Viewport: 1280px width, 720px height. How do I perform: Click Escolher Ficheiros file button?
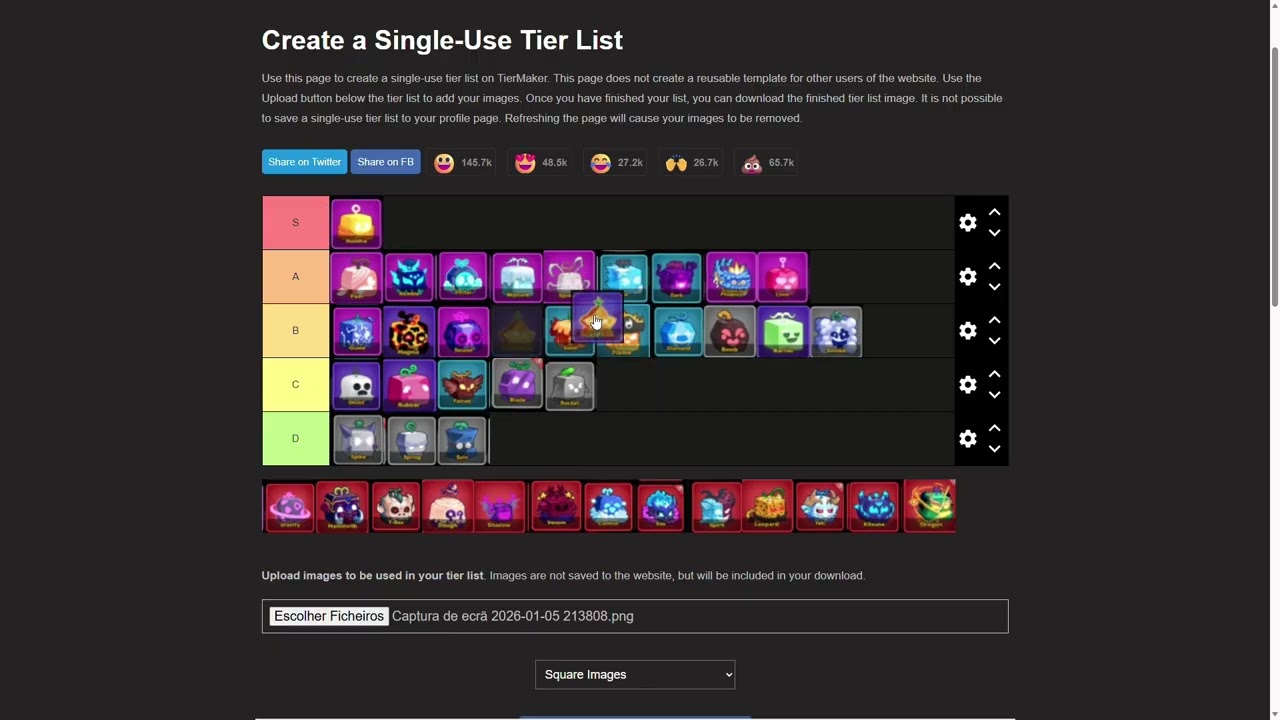(329, 616)
